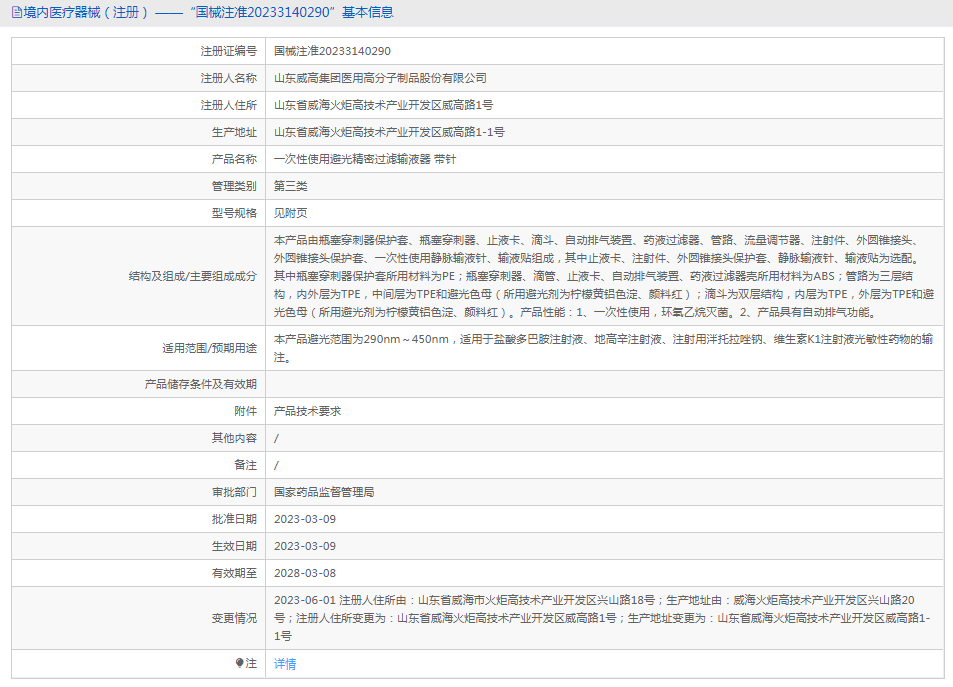Screen dimensions: 953x687
Task: Click the label 产品储存条件及有效期
Action: (x=201, y=384)
